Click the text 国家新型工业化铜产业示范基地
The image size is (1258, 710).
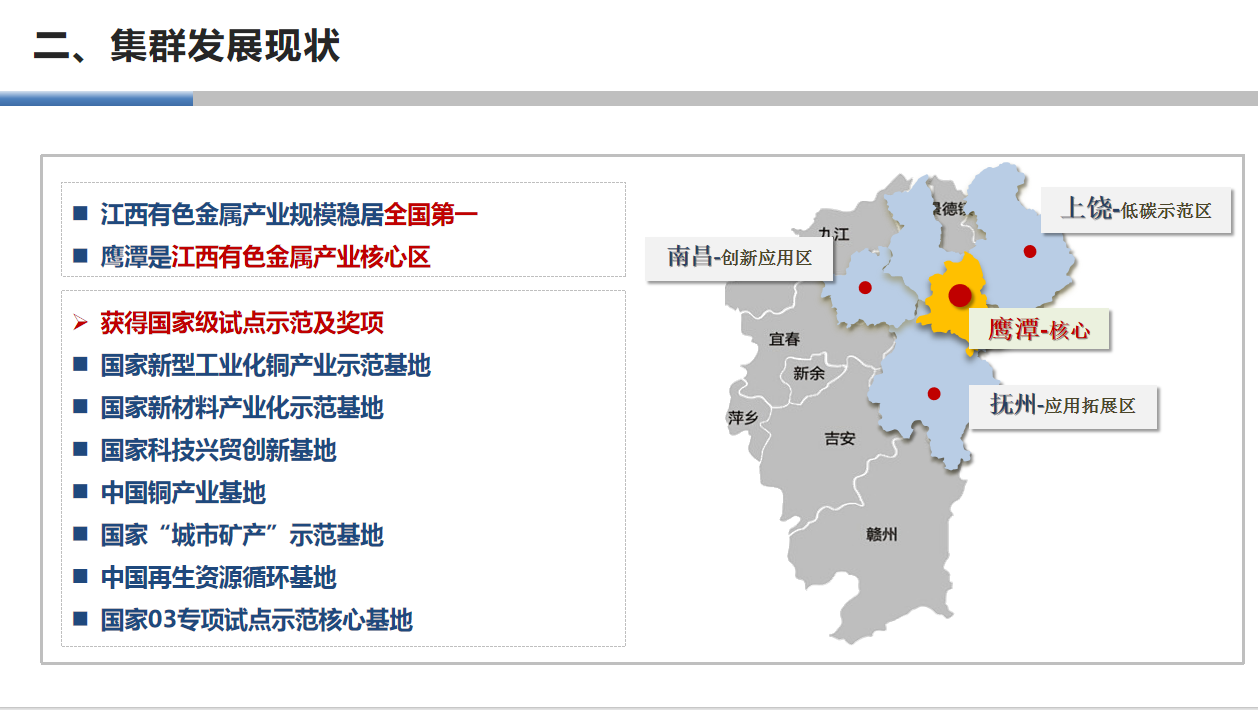coord(265,365)
